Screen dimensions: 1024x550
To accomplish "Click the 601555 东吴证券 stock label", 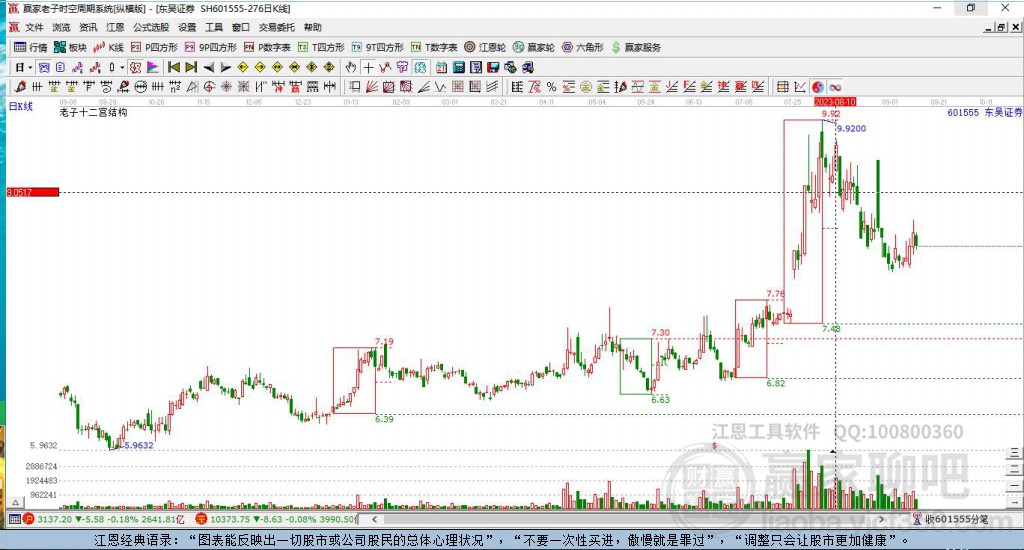I will coord(984,112).
